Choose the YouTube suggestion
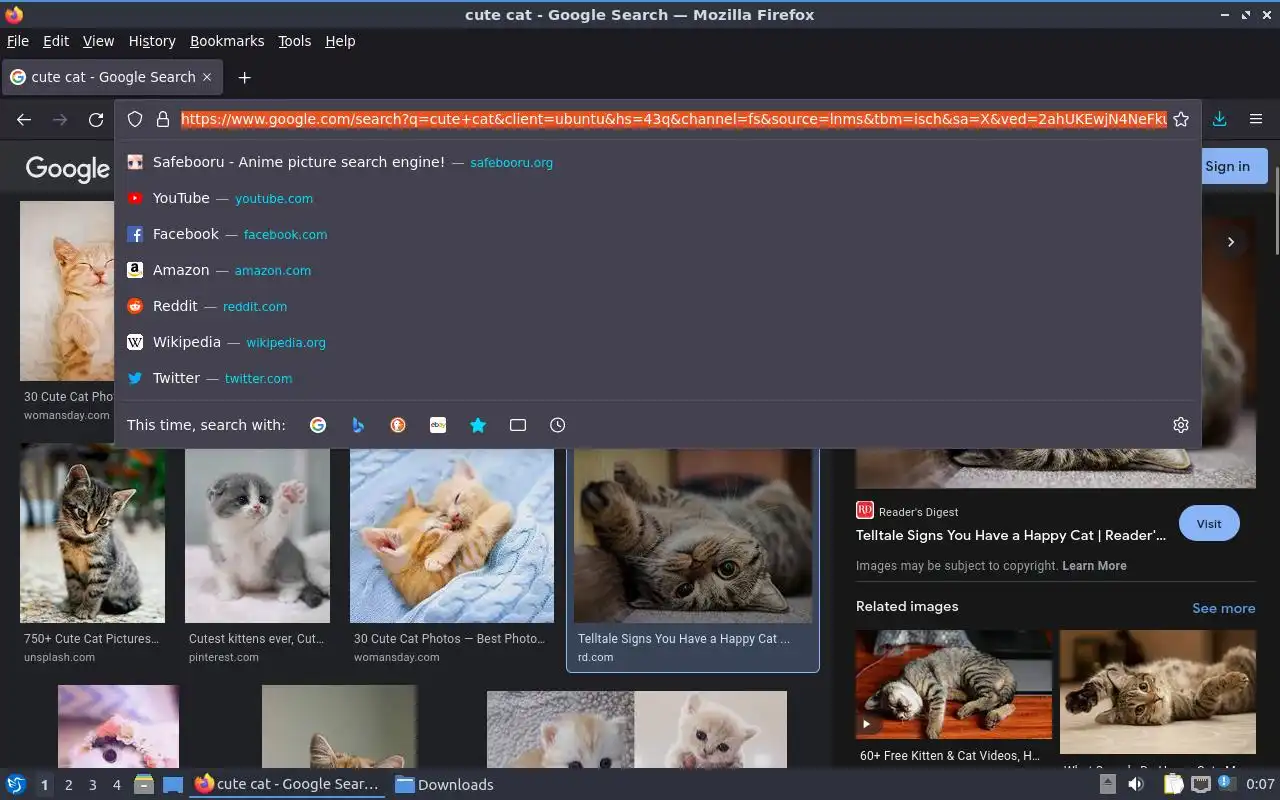The width and height of the screenshot is (1280, 800). pyautogui.click(x=657, y=198)
